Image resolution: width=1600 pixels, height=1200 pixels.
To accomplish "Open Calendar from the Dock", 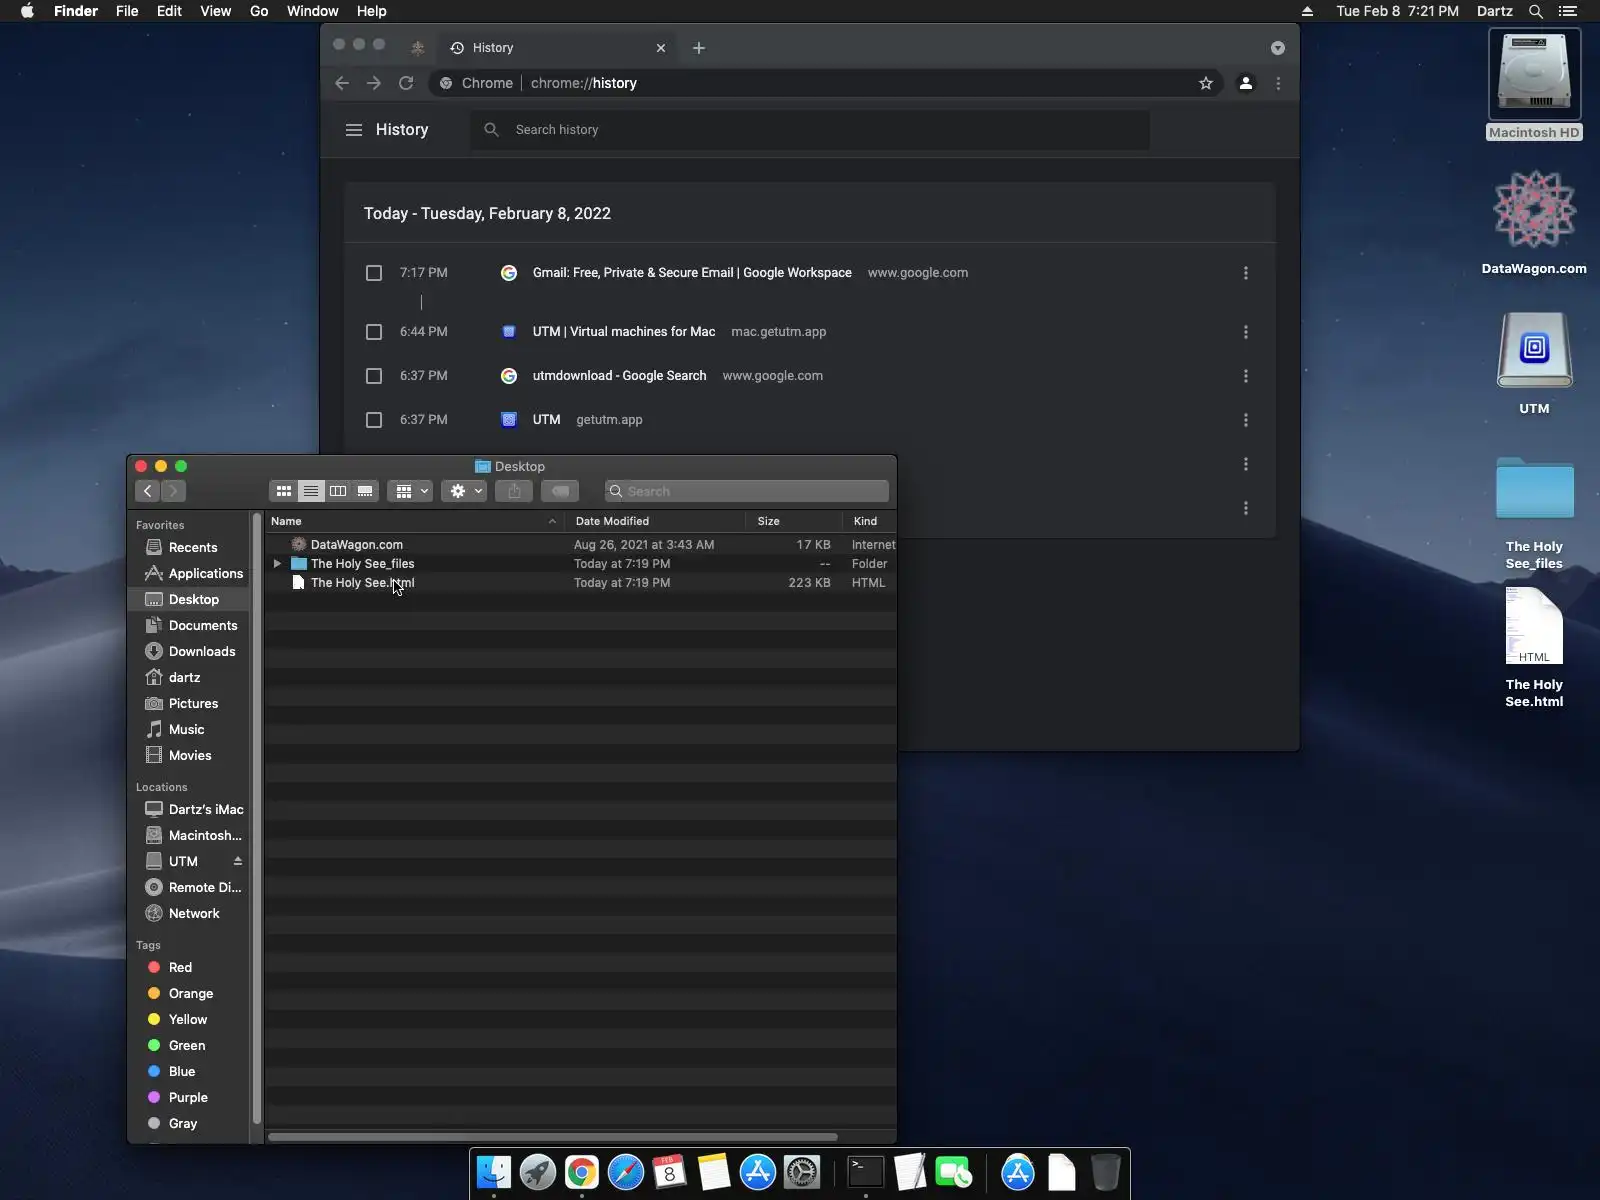I will coord(670,1172).
